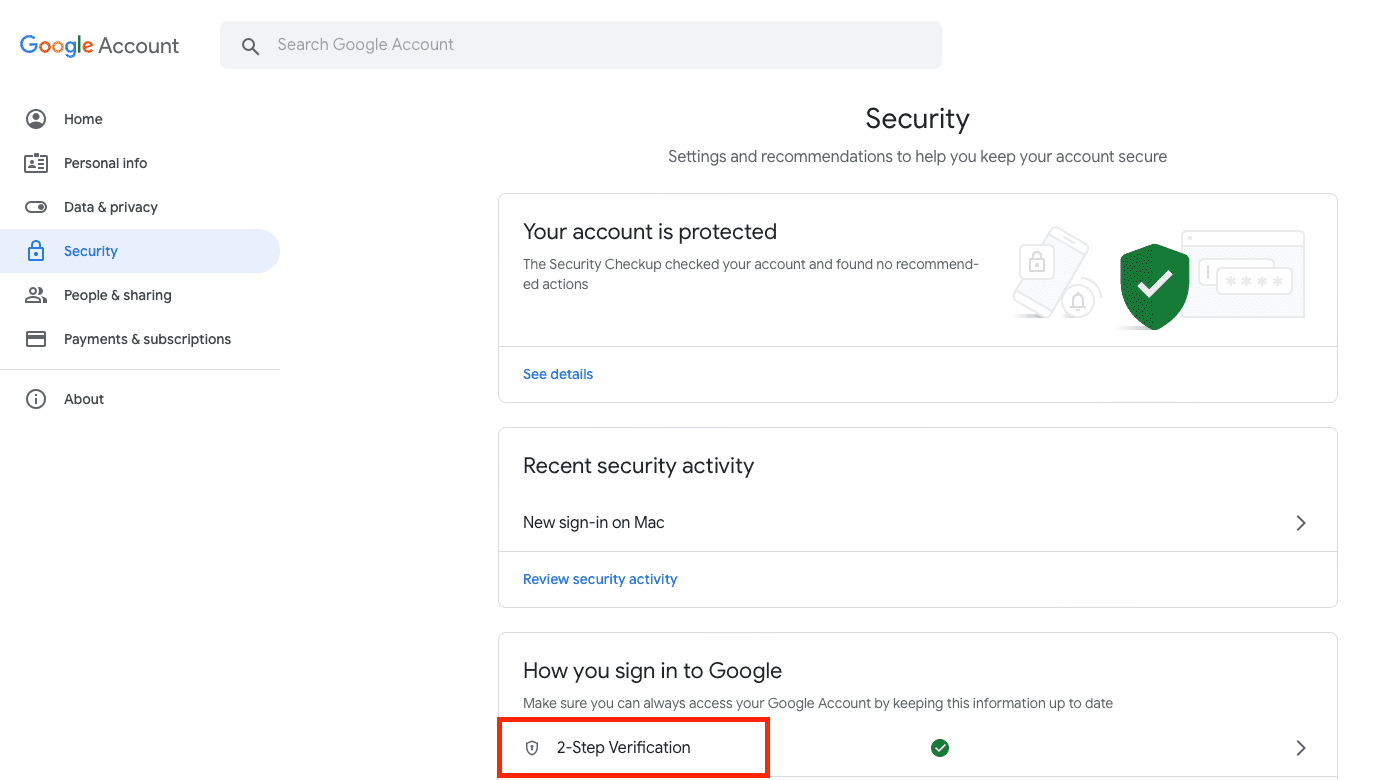The width and height of the screenshot is (1382, 780).
Task: Open the Data & privacy menu item
Action: [111, 207]
